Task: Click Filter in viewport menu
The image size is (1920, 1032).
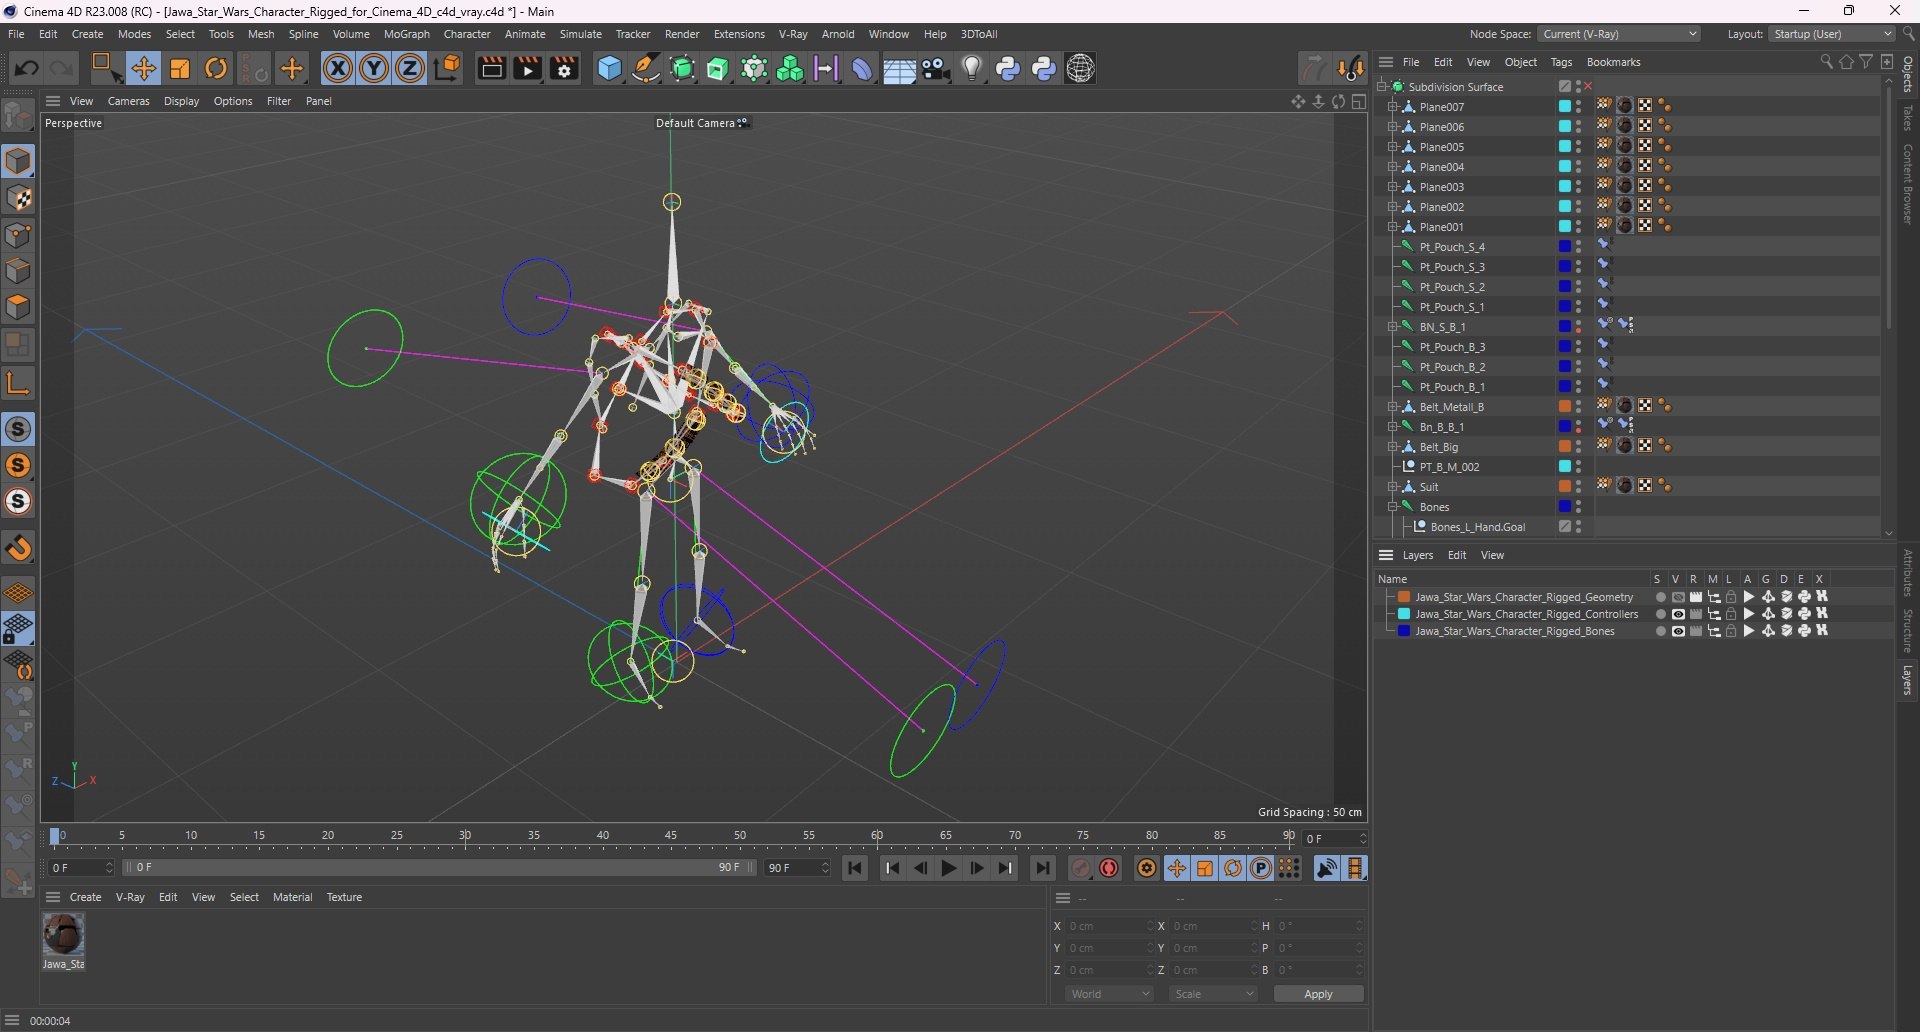Action: (x=279, y=101)
